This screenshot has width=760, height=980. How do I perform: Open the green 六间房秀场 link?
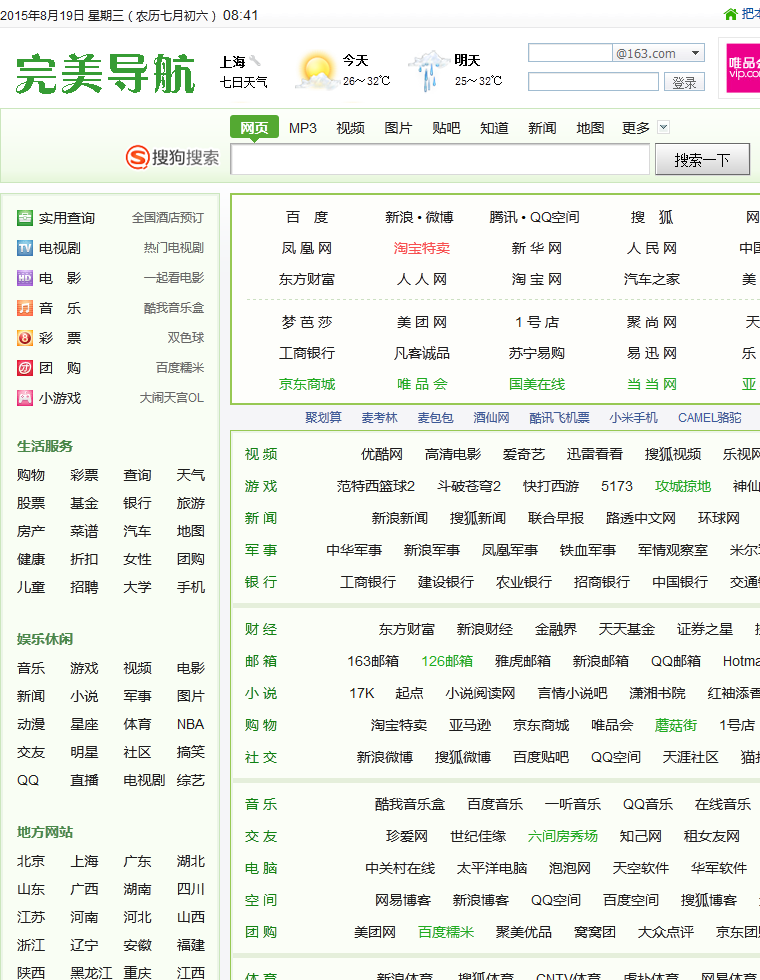(562, 836)
